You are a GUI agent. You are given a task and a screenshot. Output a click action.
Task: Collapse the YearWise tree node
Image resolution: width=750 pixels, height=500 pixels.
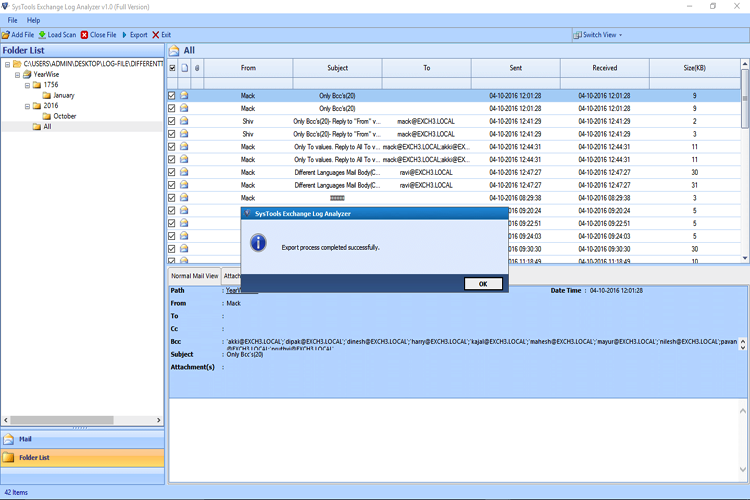17,75
